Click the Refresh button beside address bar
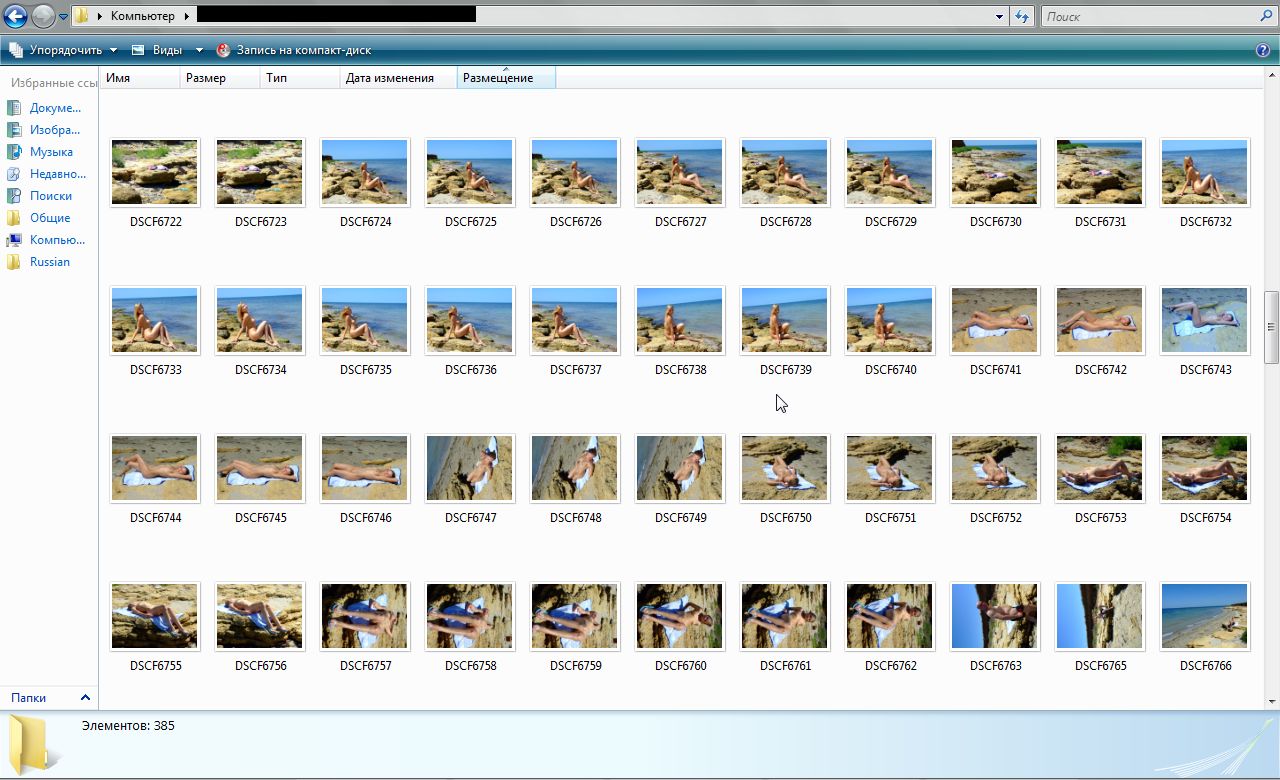The width and height of the screenshot is (1280, 780). point(1021,16)
